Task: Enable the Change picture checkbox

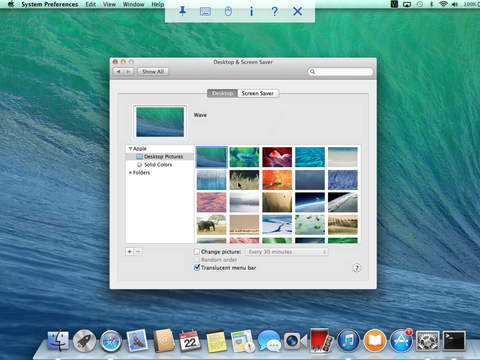Action: click(x=197, y=252)
